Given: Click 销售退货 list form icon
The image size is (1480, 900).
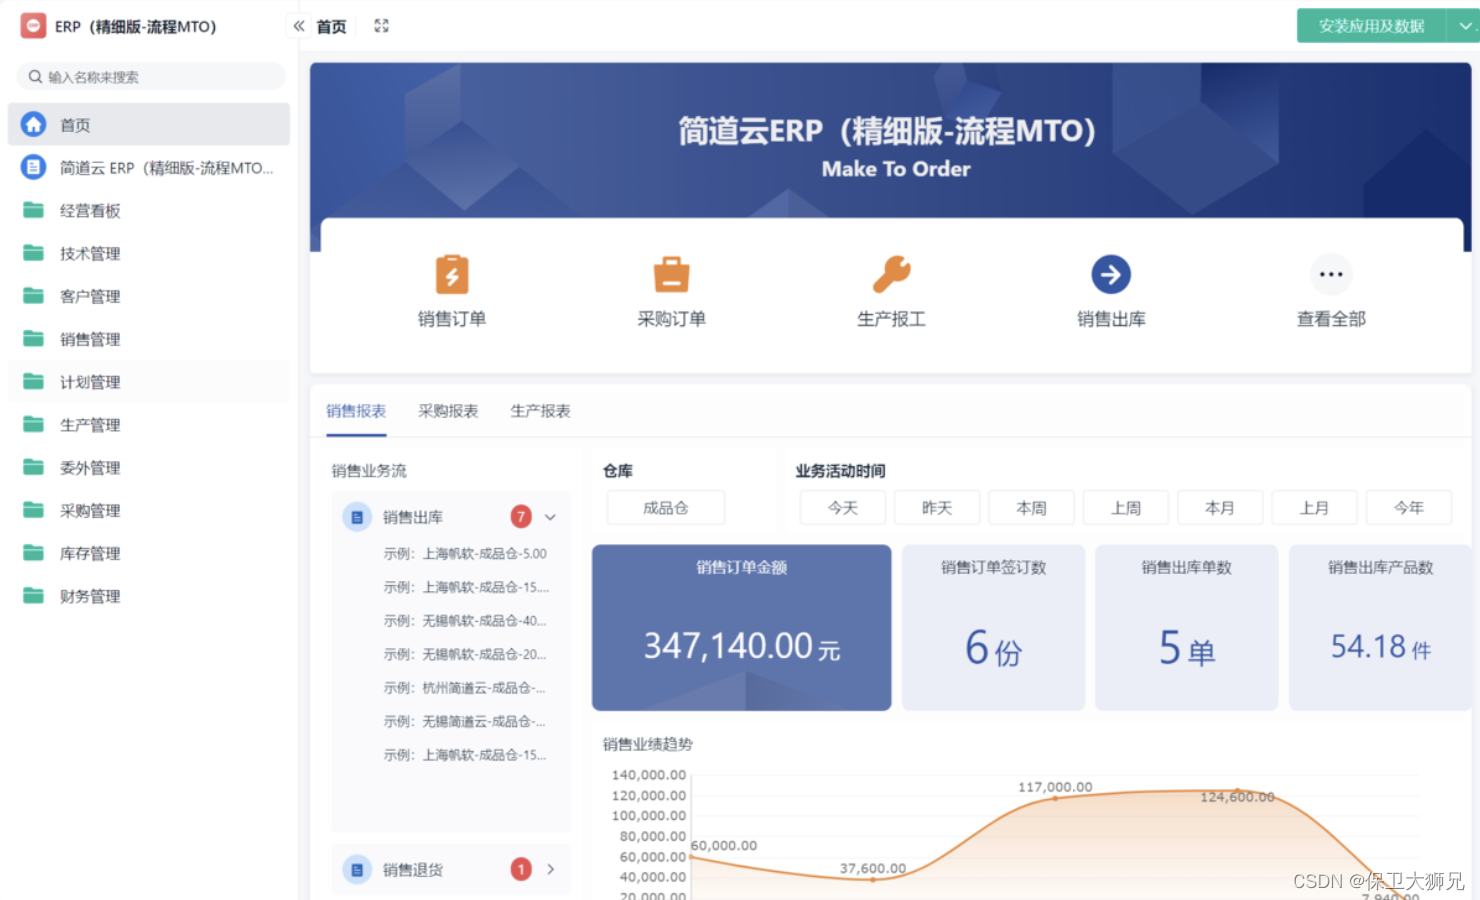Looking at the screenshot, I should (x=357, y=870).
